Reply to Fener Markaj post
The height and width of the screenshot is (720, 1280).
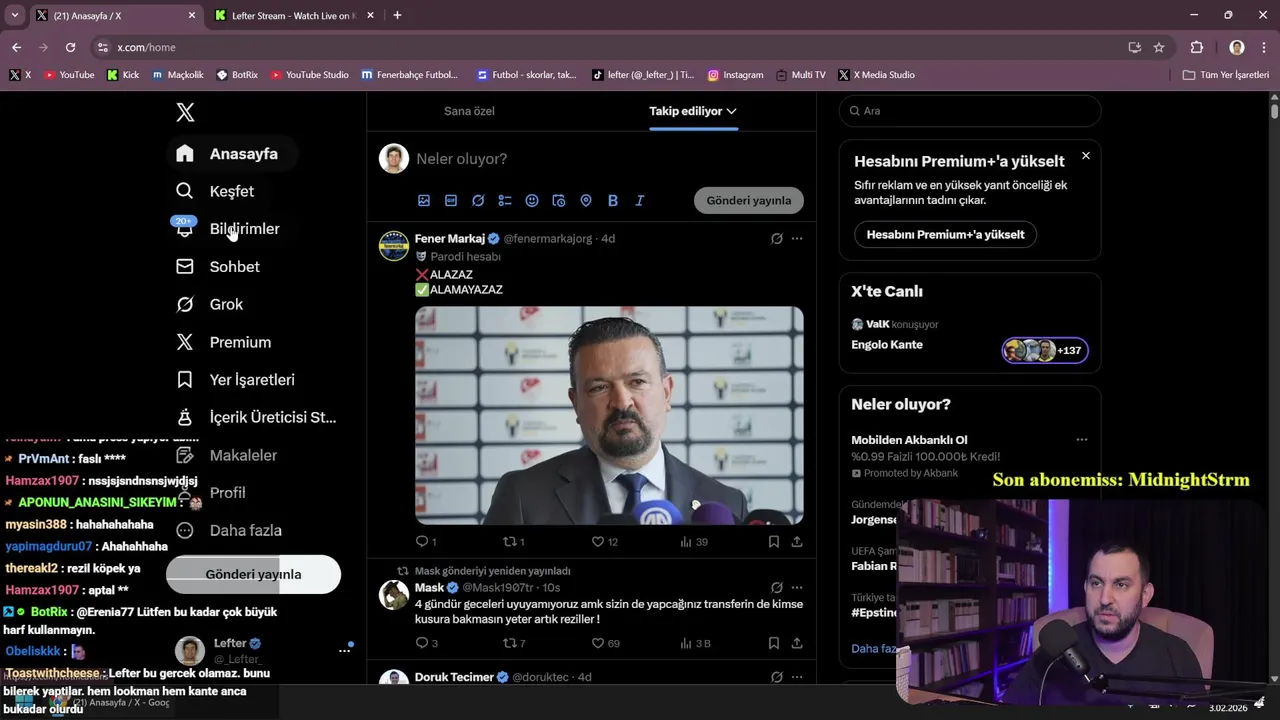coord(422,542)
